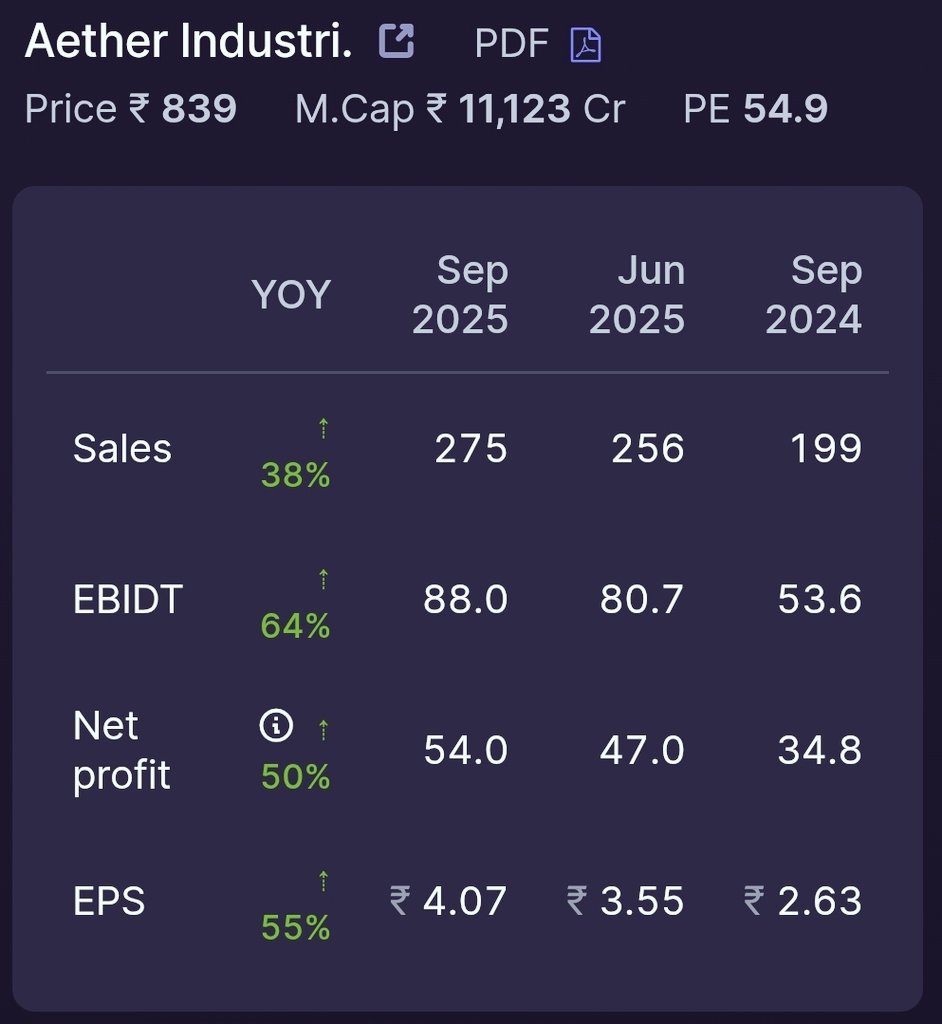Click the PDF text label
This screenshot has width=942, height=1024.
tap(512, 44)
